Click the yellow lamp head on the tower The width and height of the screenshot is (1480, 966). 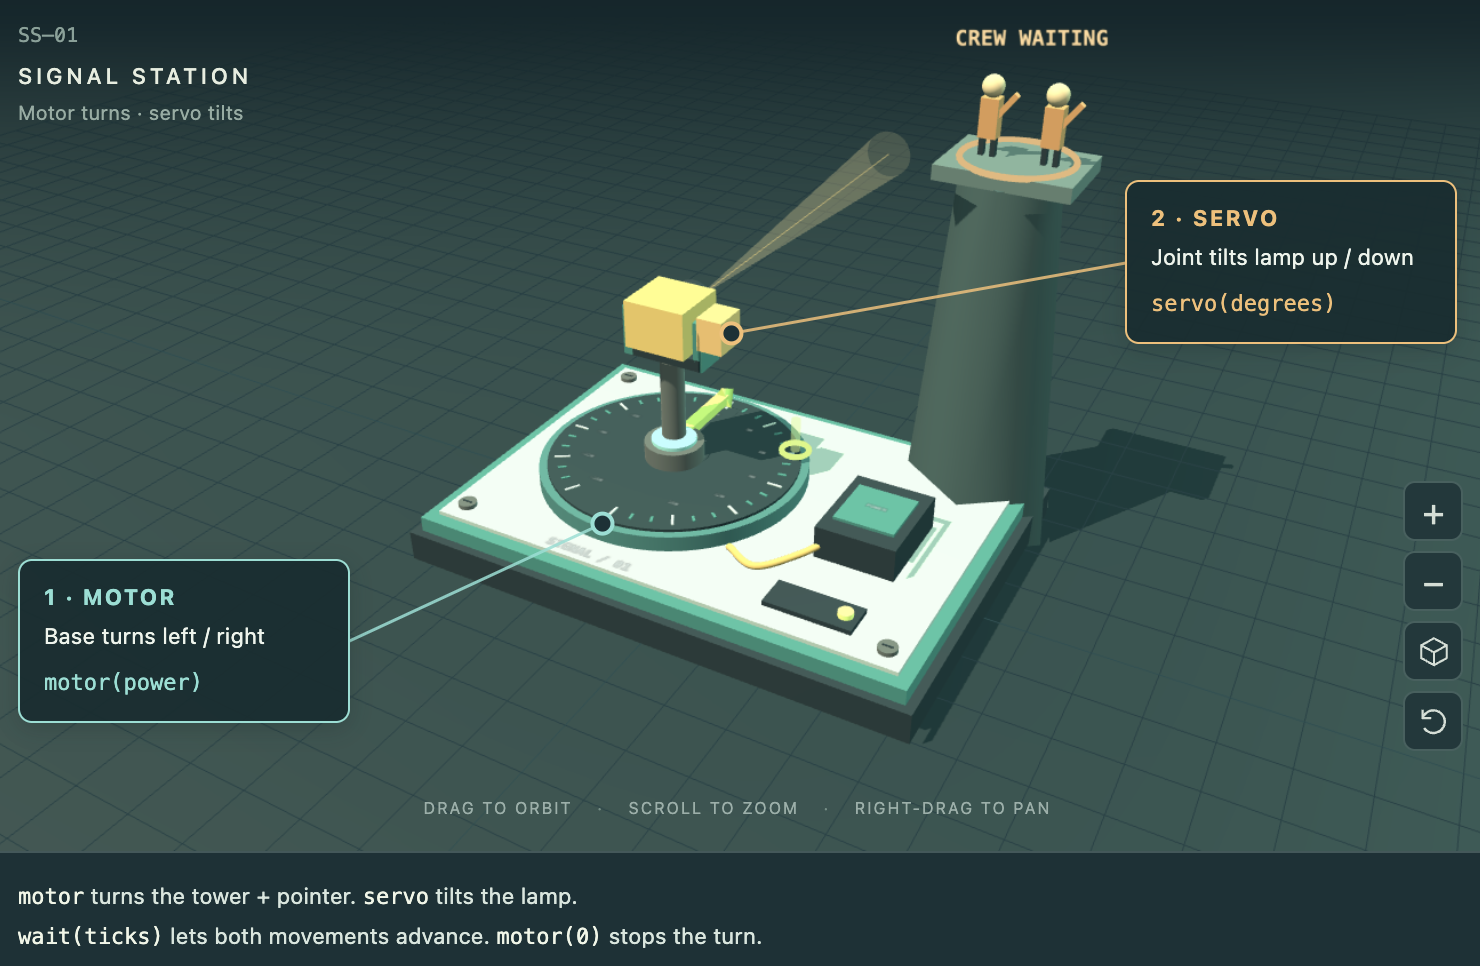(668, 318)
